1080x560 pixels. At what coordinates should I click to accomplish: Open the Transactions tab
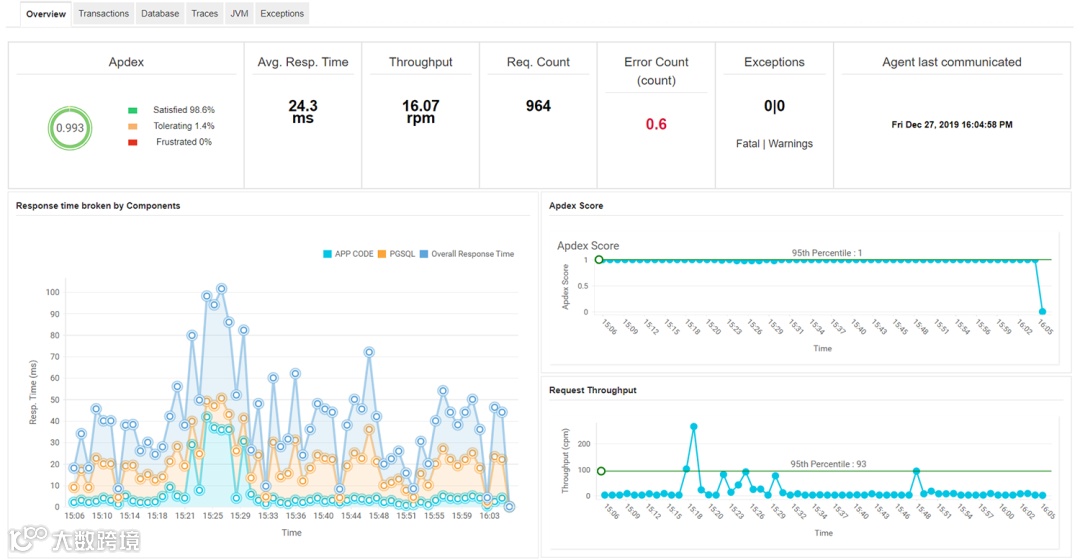click(x=103, y=14)
